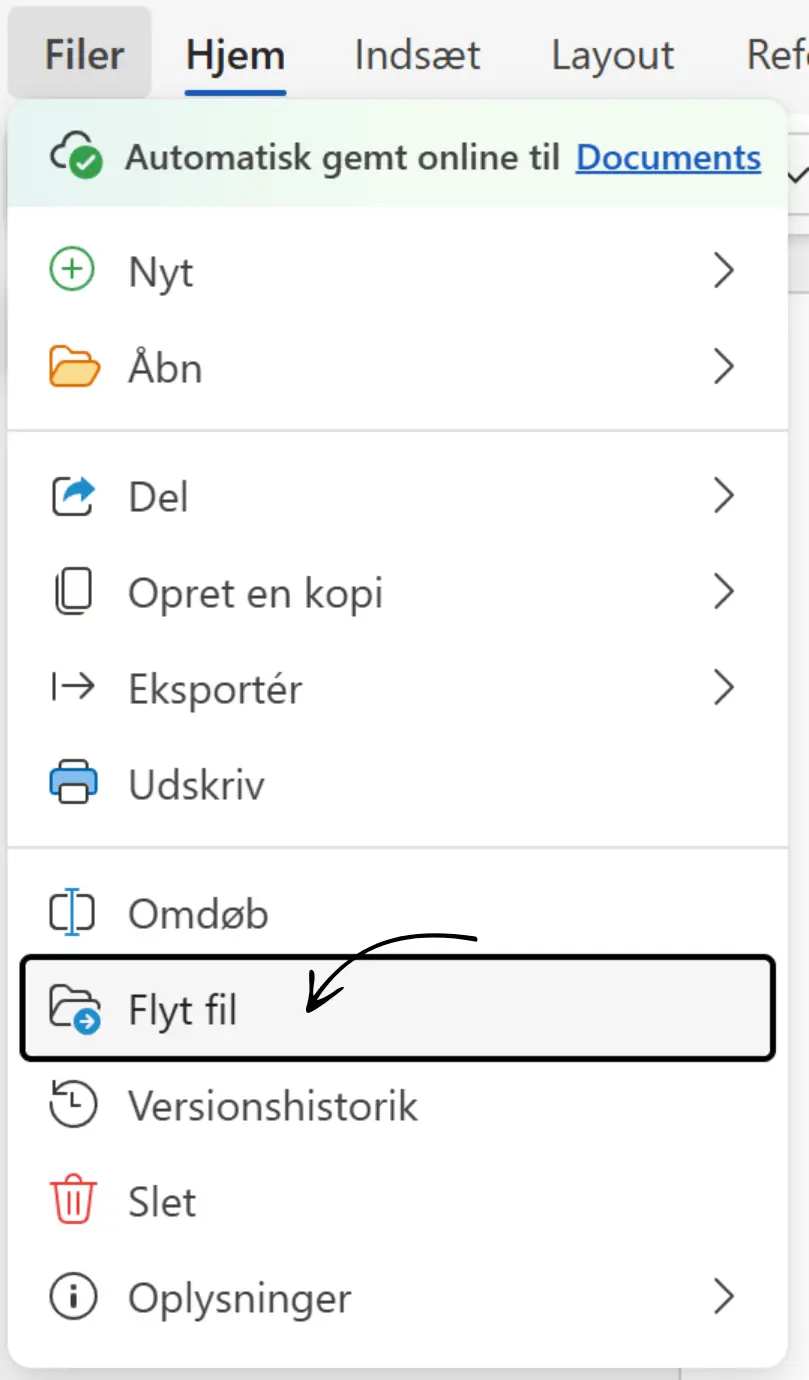Viewport: 809px width, 1380px height.
Task: Click the Omdøb rename icon
Action: point(71,912)
